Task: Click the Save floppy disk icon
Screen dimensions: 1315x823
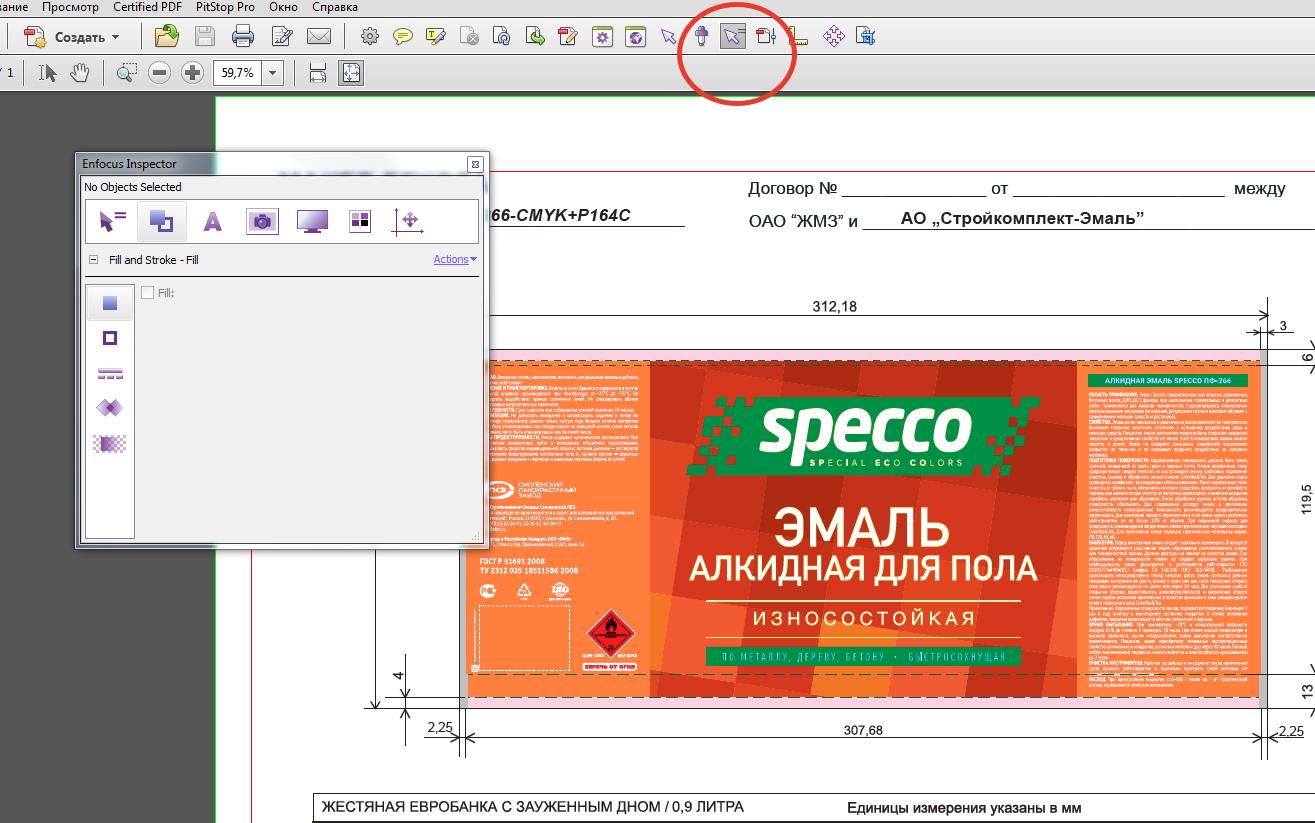Action: pyautogui.click(x=205, y=37)
